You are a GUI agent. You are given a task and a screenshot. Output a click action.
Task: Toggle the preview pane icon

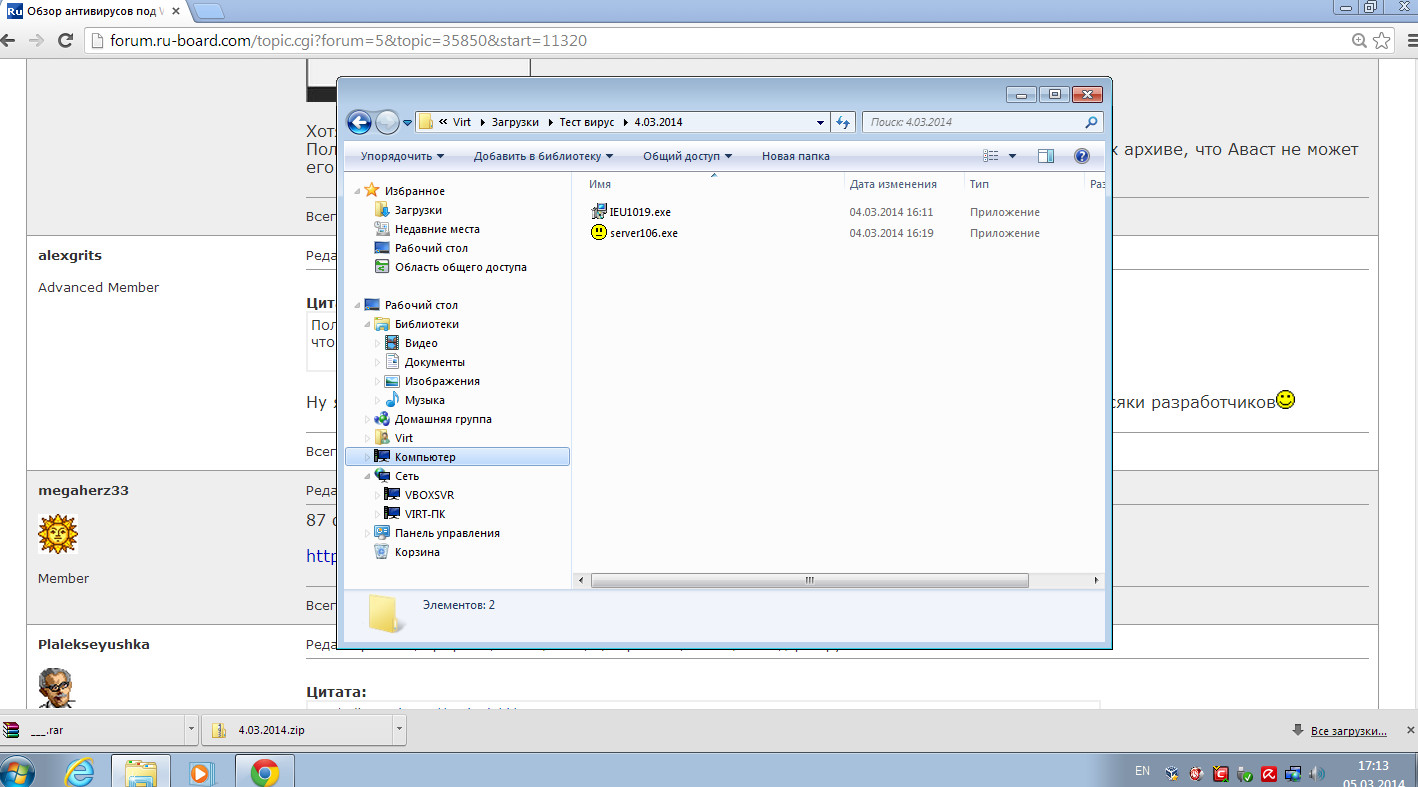pos(1046,156)
